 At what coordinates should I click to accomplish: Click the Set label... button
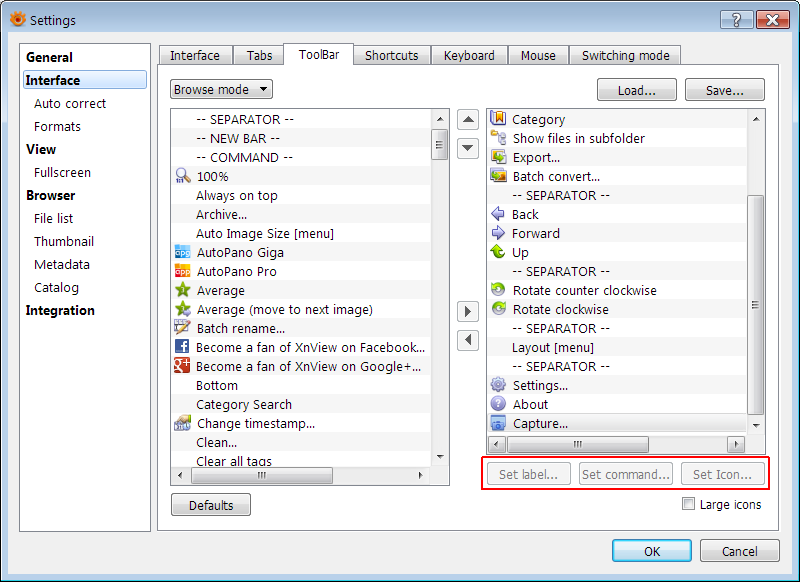click(x=529, y=474)
